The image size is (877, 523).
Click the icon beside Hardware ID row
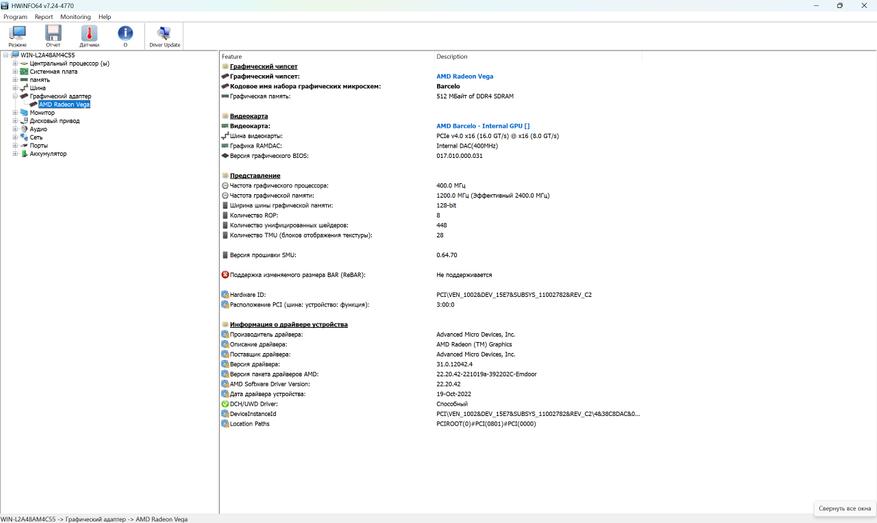[225, 295]
